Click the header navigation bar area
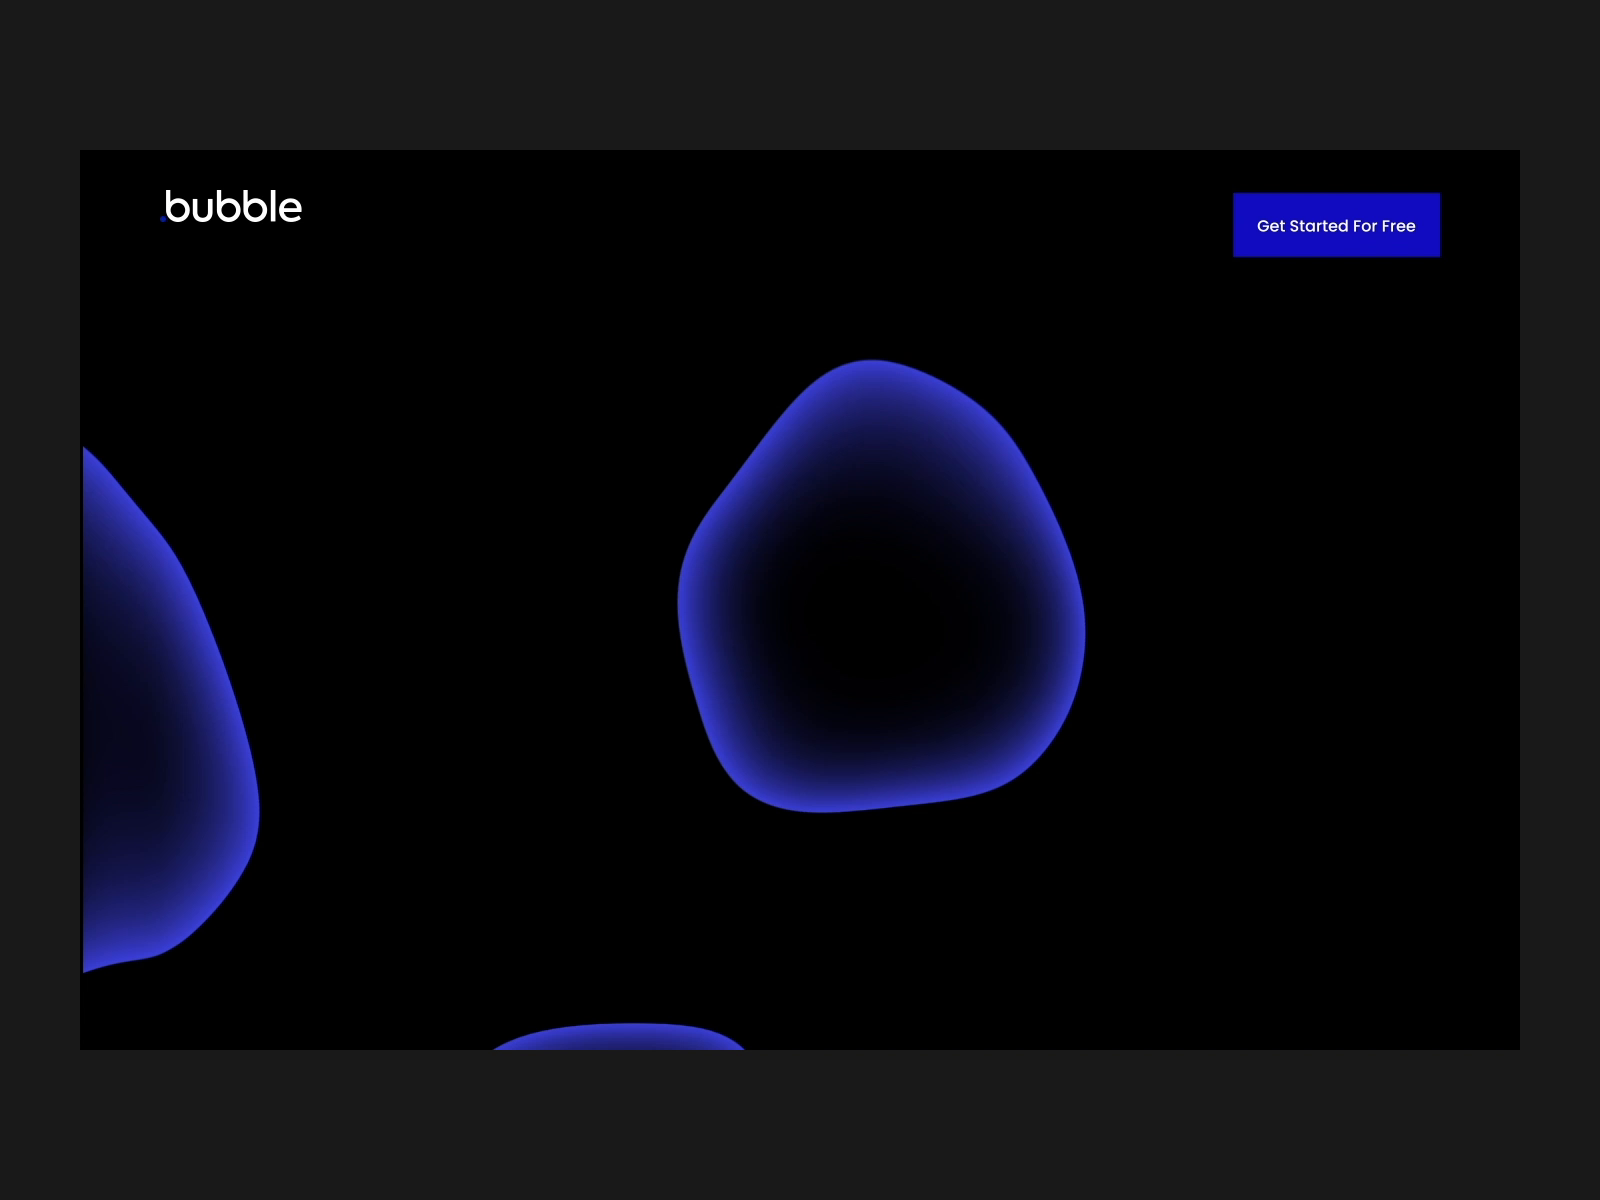 click(x=800, y=210)
